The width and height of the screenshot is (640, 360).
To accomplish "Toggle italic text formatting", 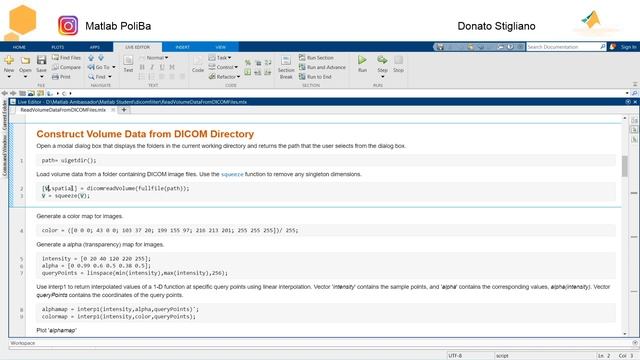I will [x=152, y=67].
